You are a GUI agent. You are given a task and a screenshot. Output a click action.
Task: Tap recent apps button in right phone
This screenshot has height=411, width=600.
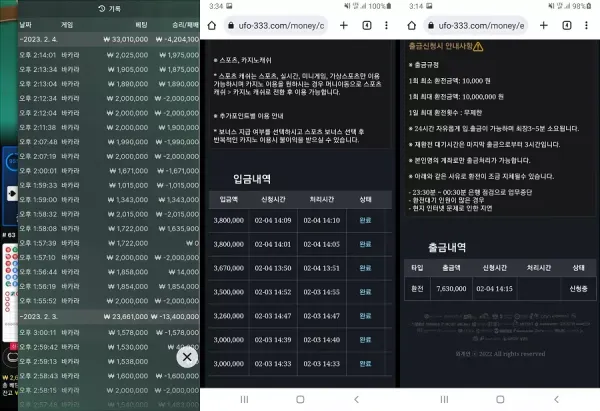click(x=444, y=400)
